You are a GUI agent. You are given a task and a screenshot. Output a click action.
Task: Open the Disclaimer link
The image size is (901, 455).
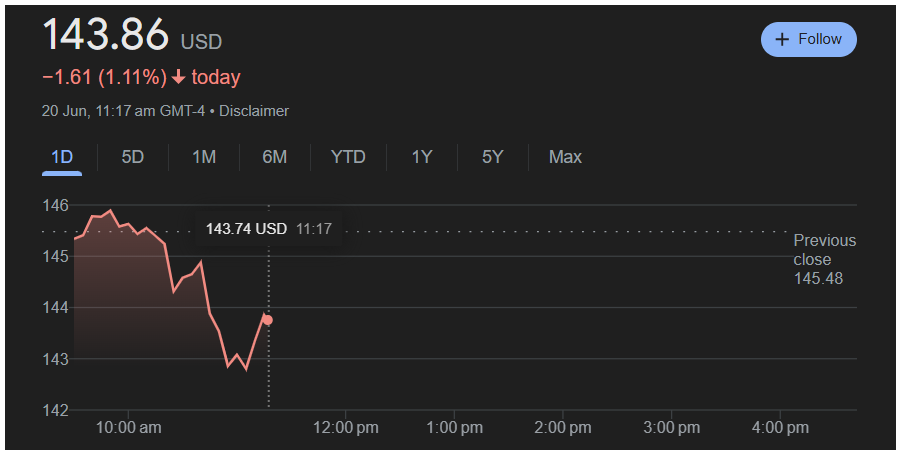(x=254, y=111)
